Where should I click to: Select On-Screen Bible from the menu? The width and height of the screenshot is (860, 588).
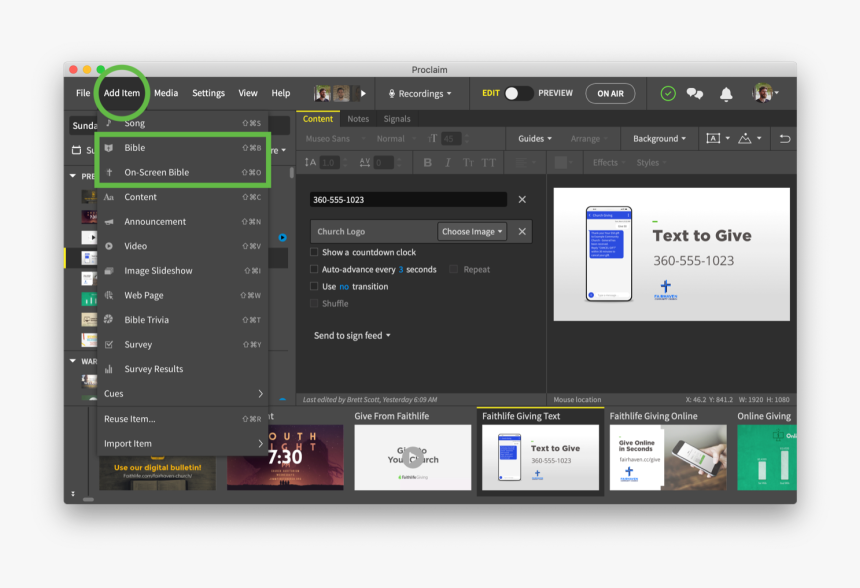pyautogui.click(x=156, y=172)
